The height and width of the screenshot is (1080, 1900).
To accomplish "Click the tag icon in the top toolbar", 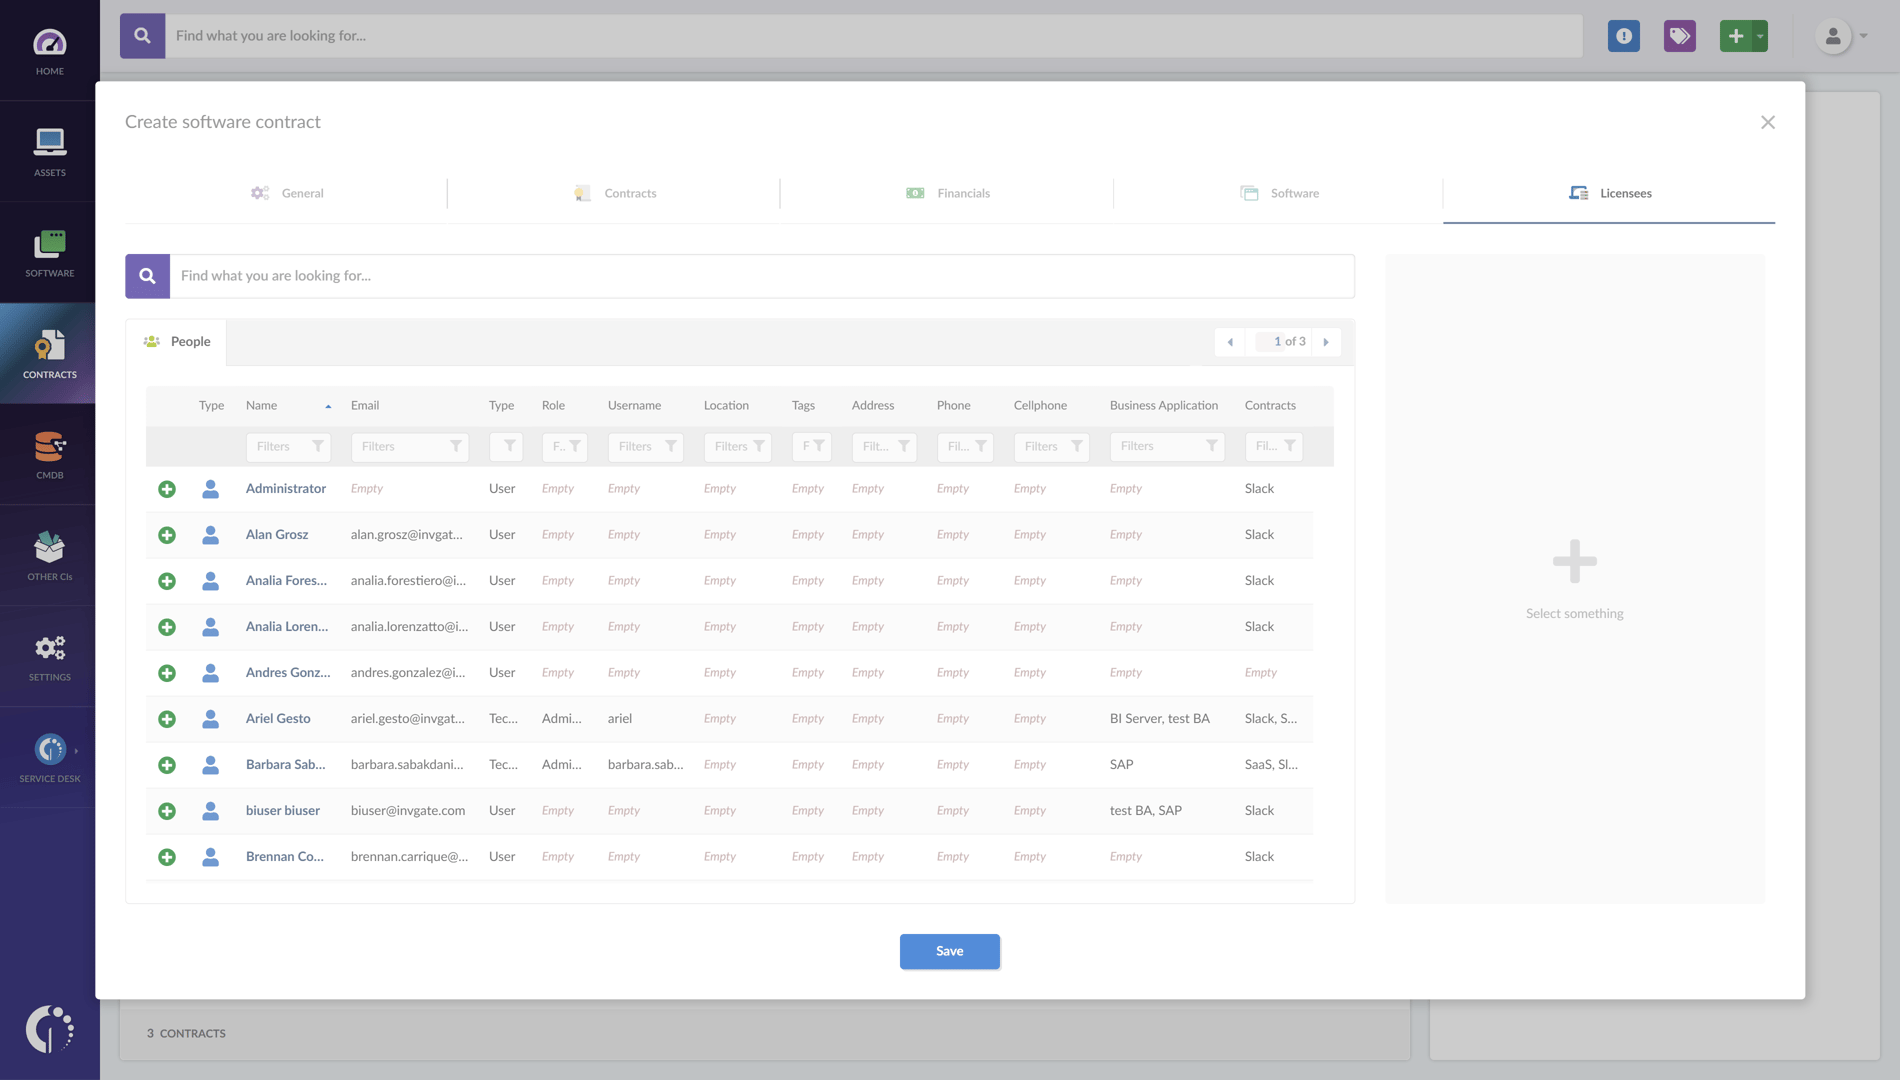I will point(1679,35).
